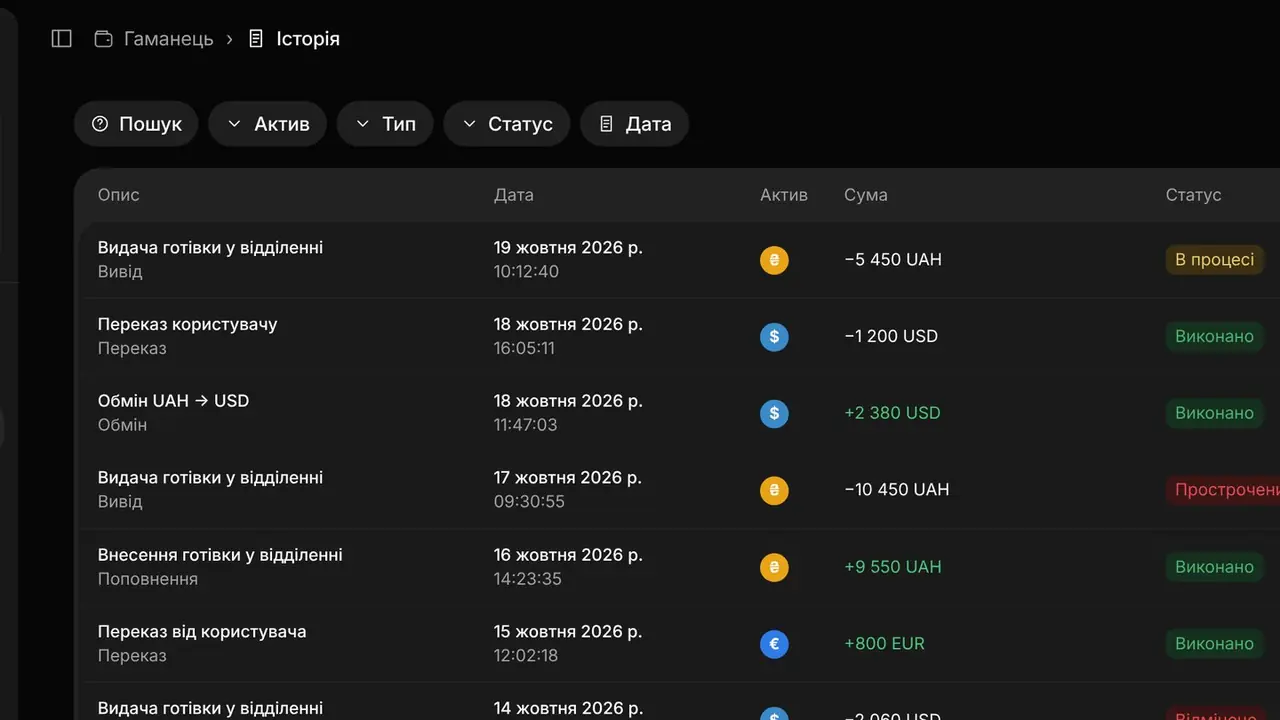Click the amount −10 450 UAH
The height and width of the screenshot is (720, 1280).
897,490
